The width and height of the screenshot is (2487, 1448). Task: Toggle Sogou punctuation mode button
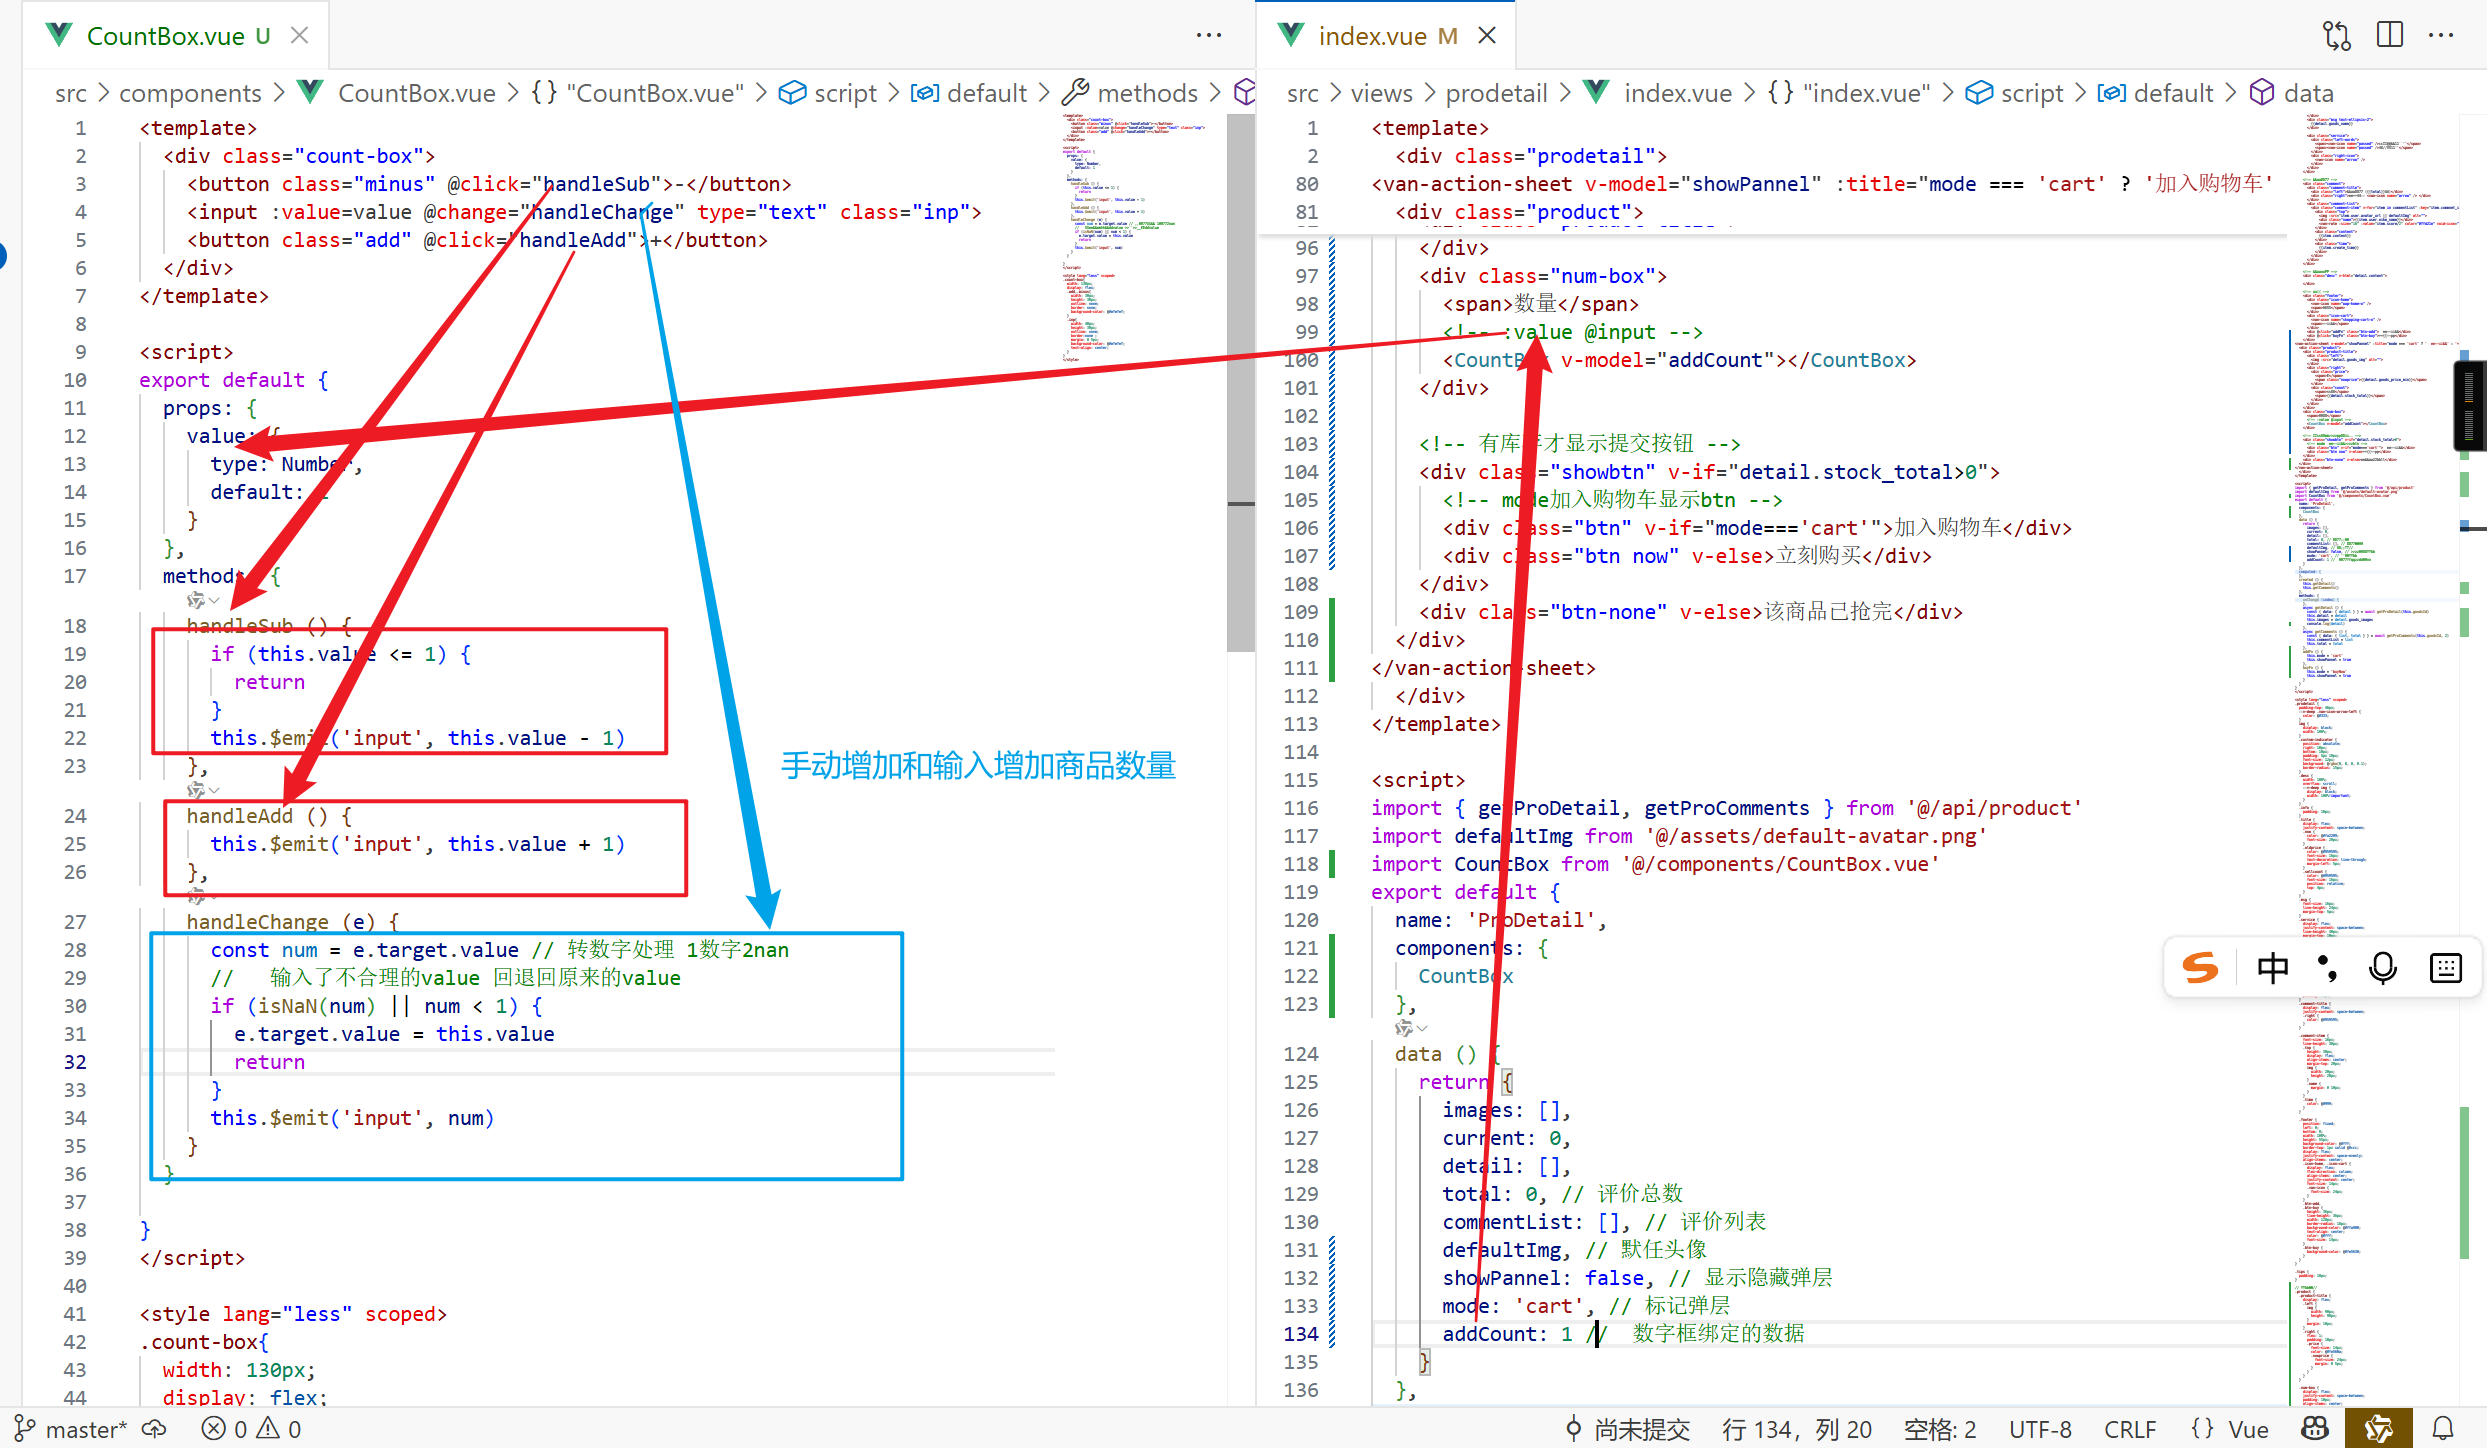pos(2328,967)
